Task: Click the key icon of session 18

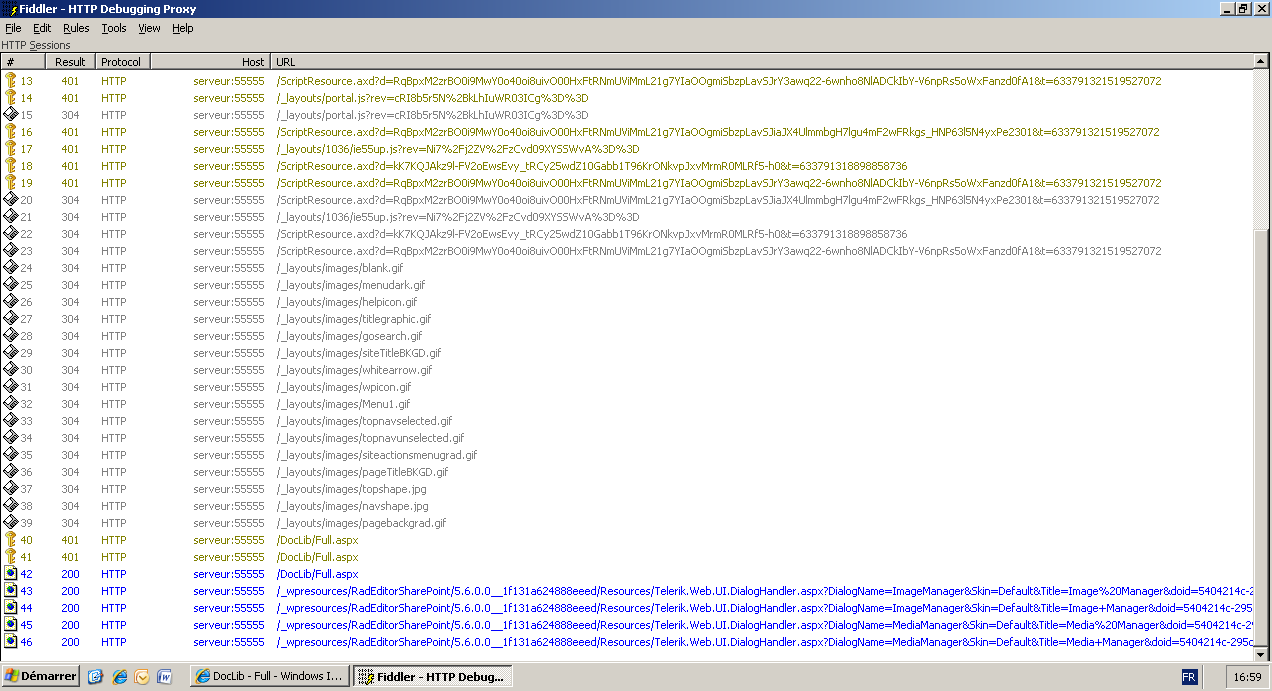Action: [10, 166]
